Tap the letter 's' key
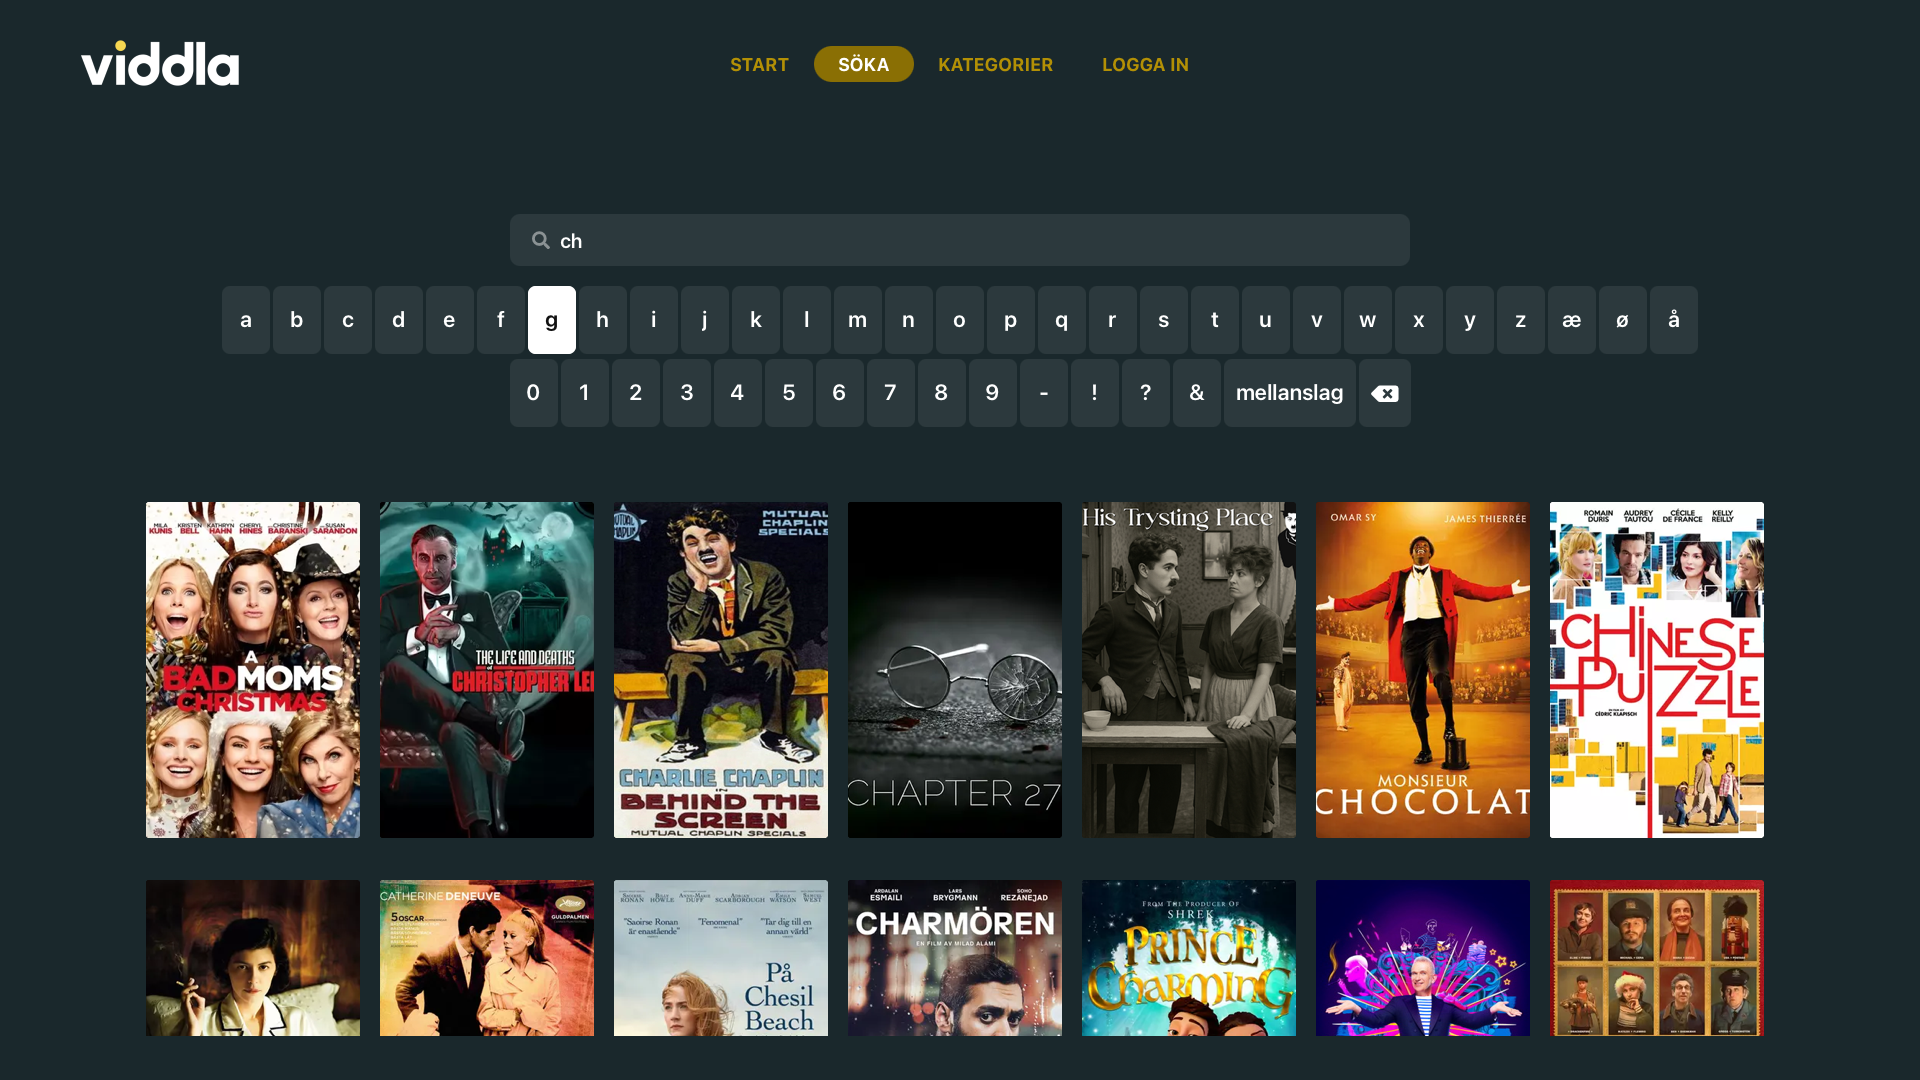1920x1080 pixels. [x=1164, y=320]
